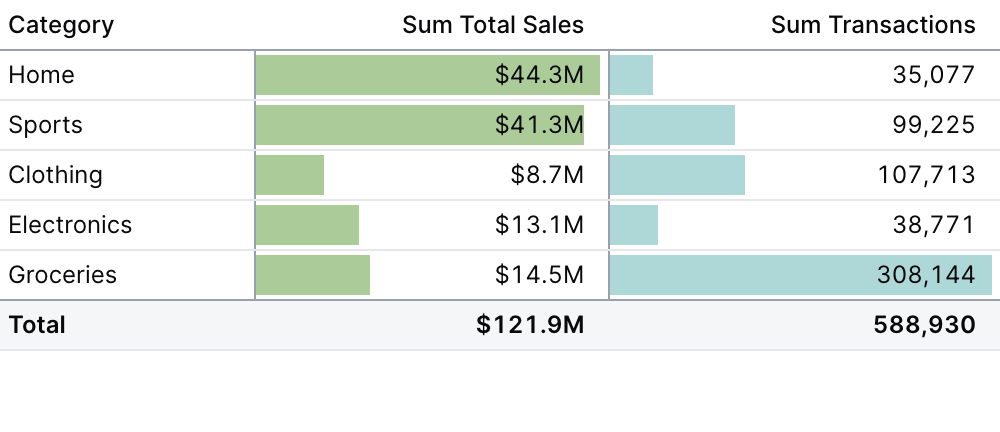Sort by Sum Total Sales header

[492, 25]
